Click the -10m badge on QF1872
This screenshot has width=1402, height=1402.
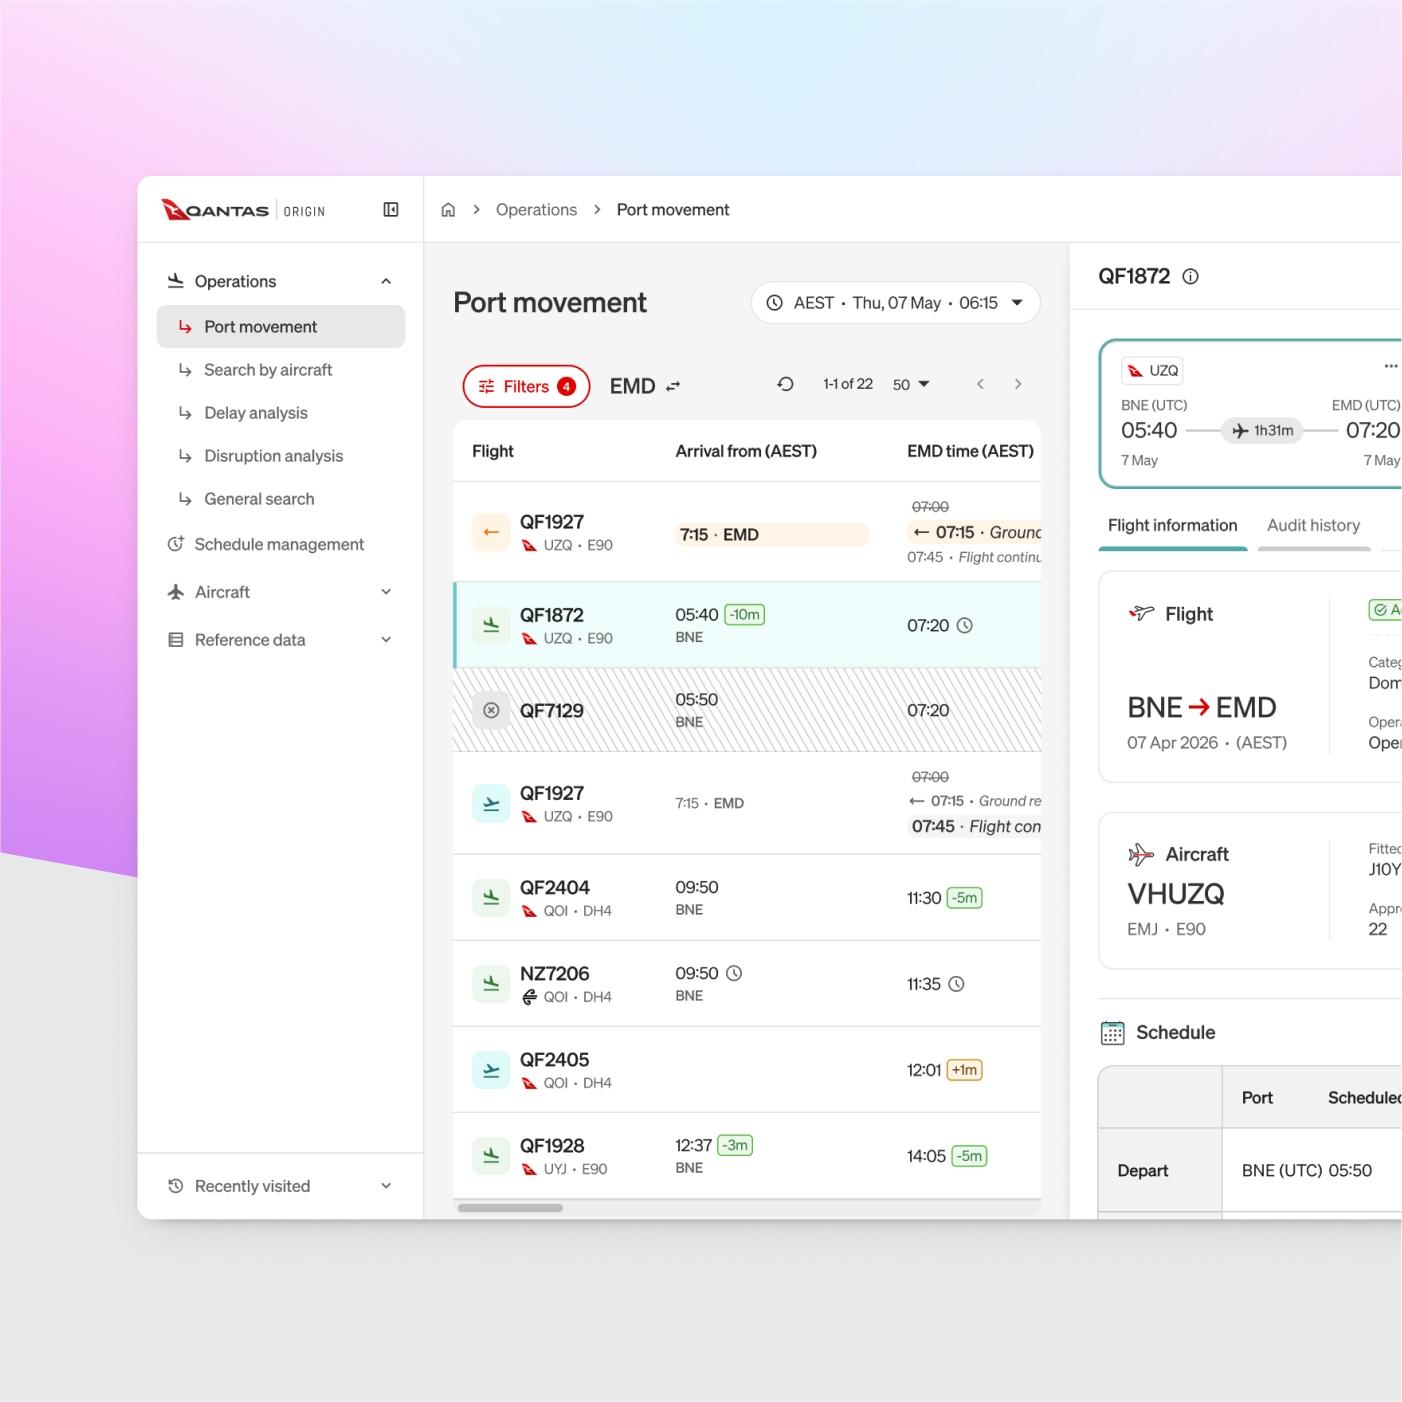[745, 614]
